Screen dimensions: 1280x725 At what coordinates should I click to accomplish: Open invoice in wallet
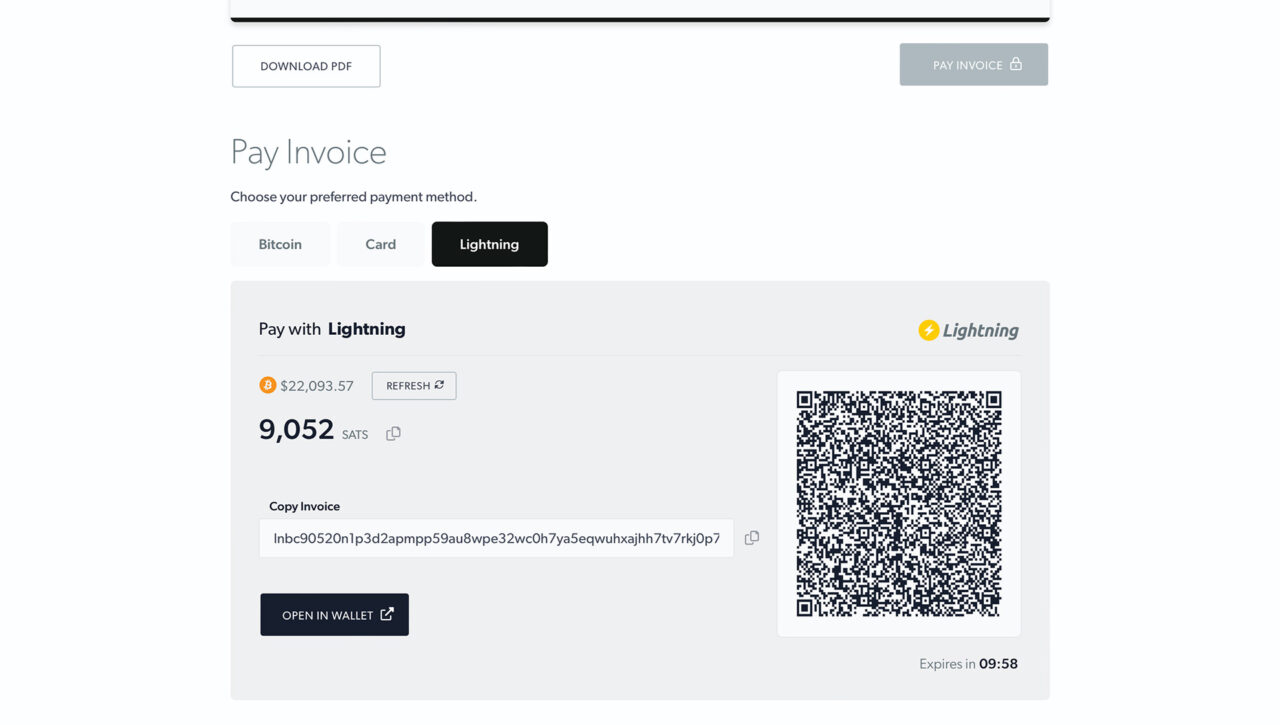[x=335, y=615]
